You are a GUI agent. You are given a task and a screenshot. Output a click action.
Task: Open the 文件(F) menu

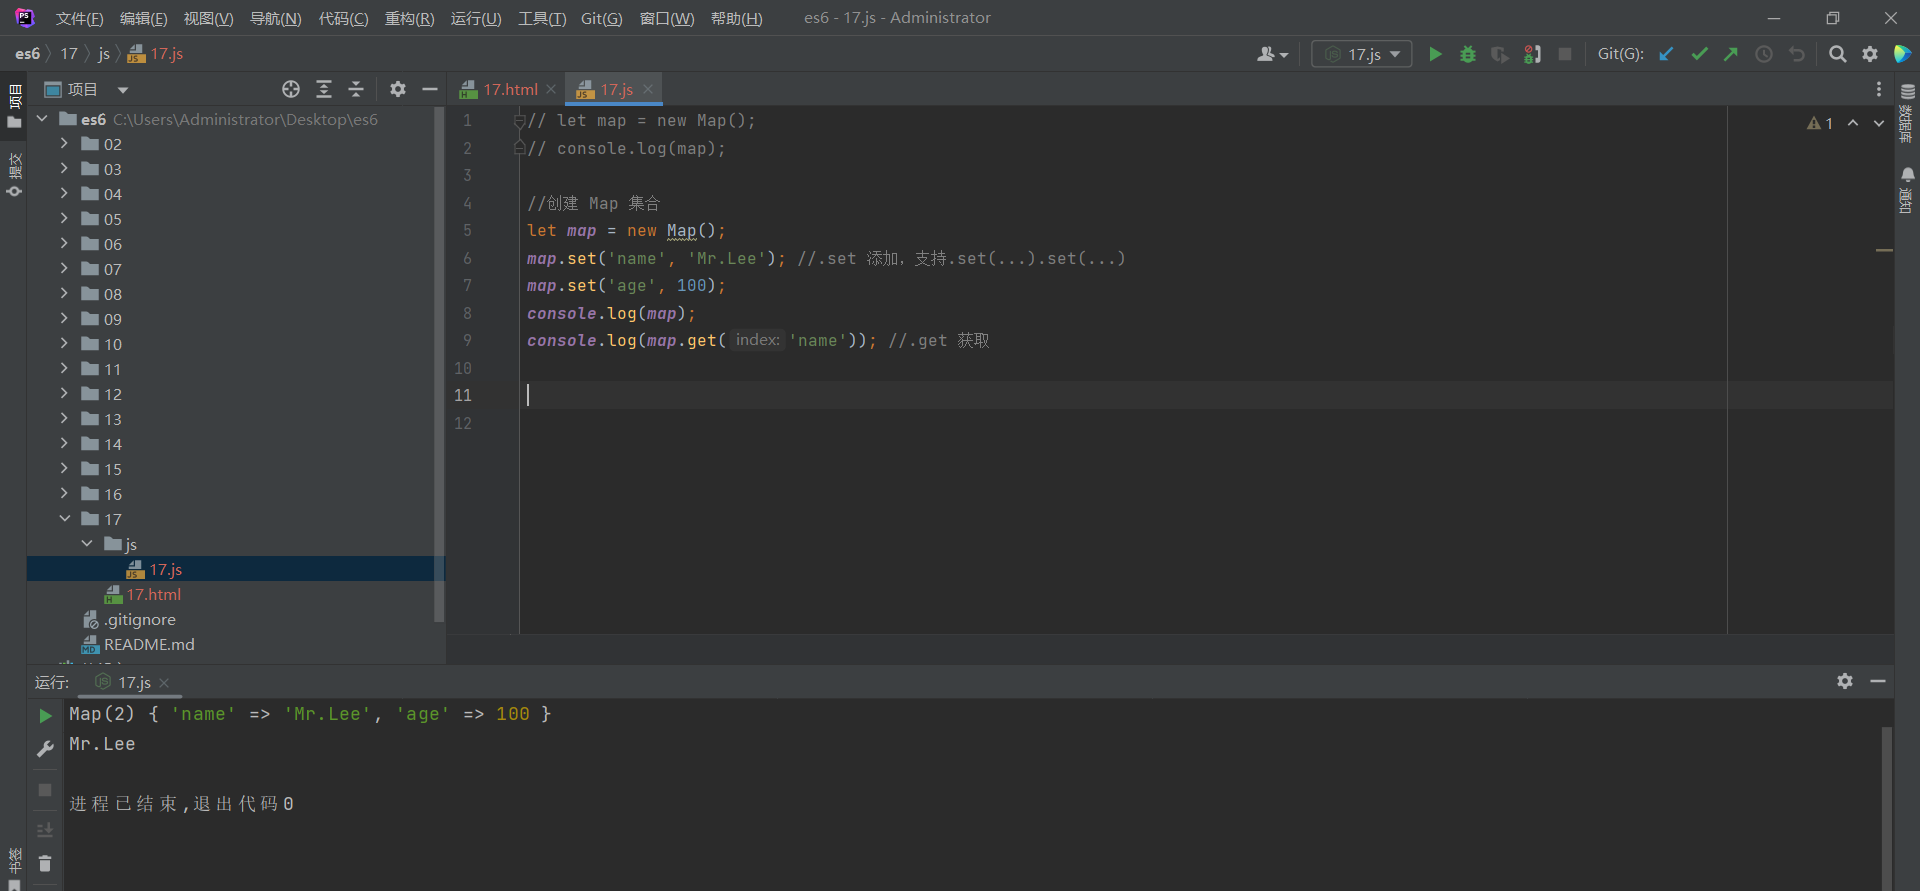(79, 18)
